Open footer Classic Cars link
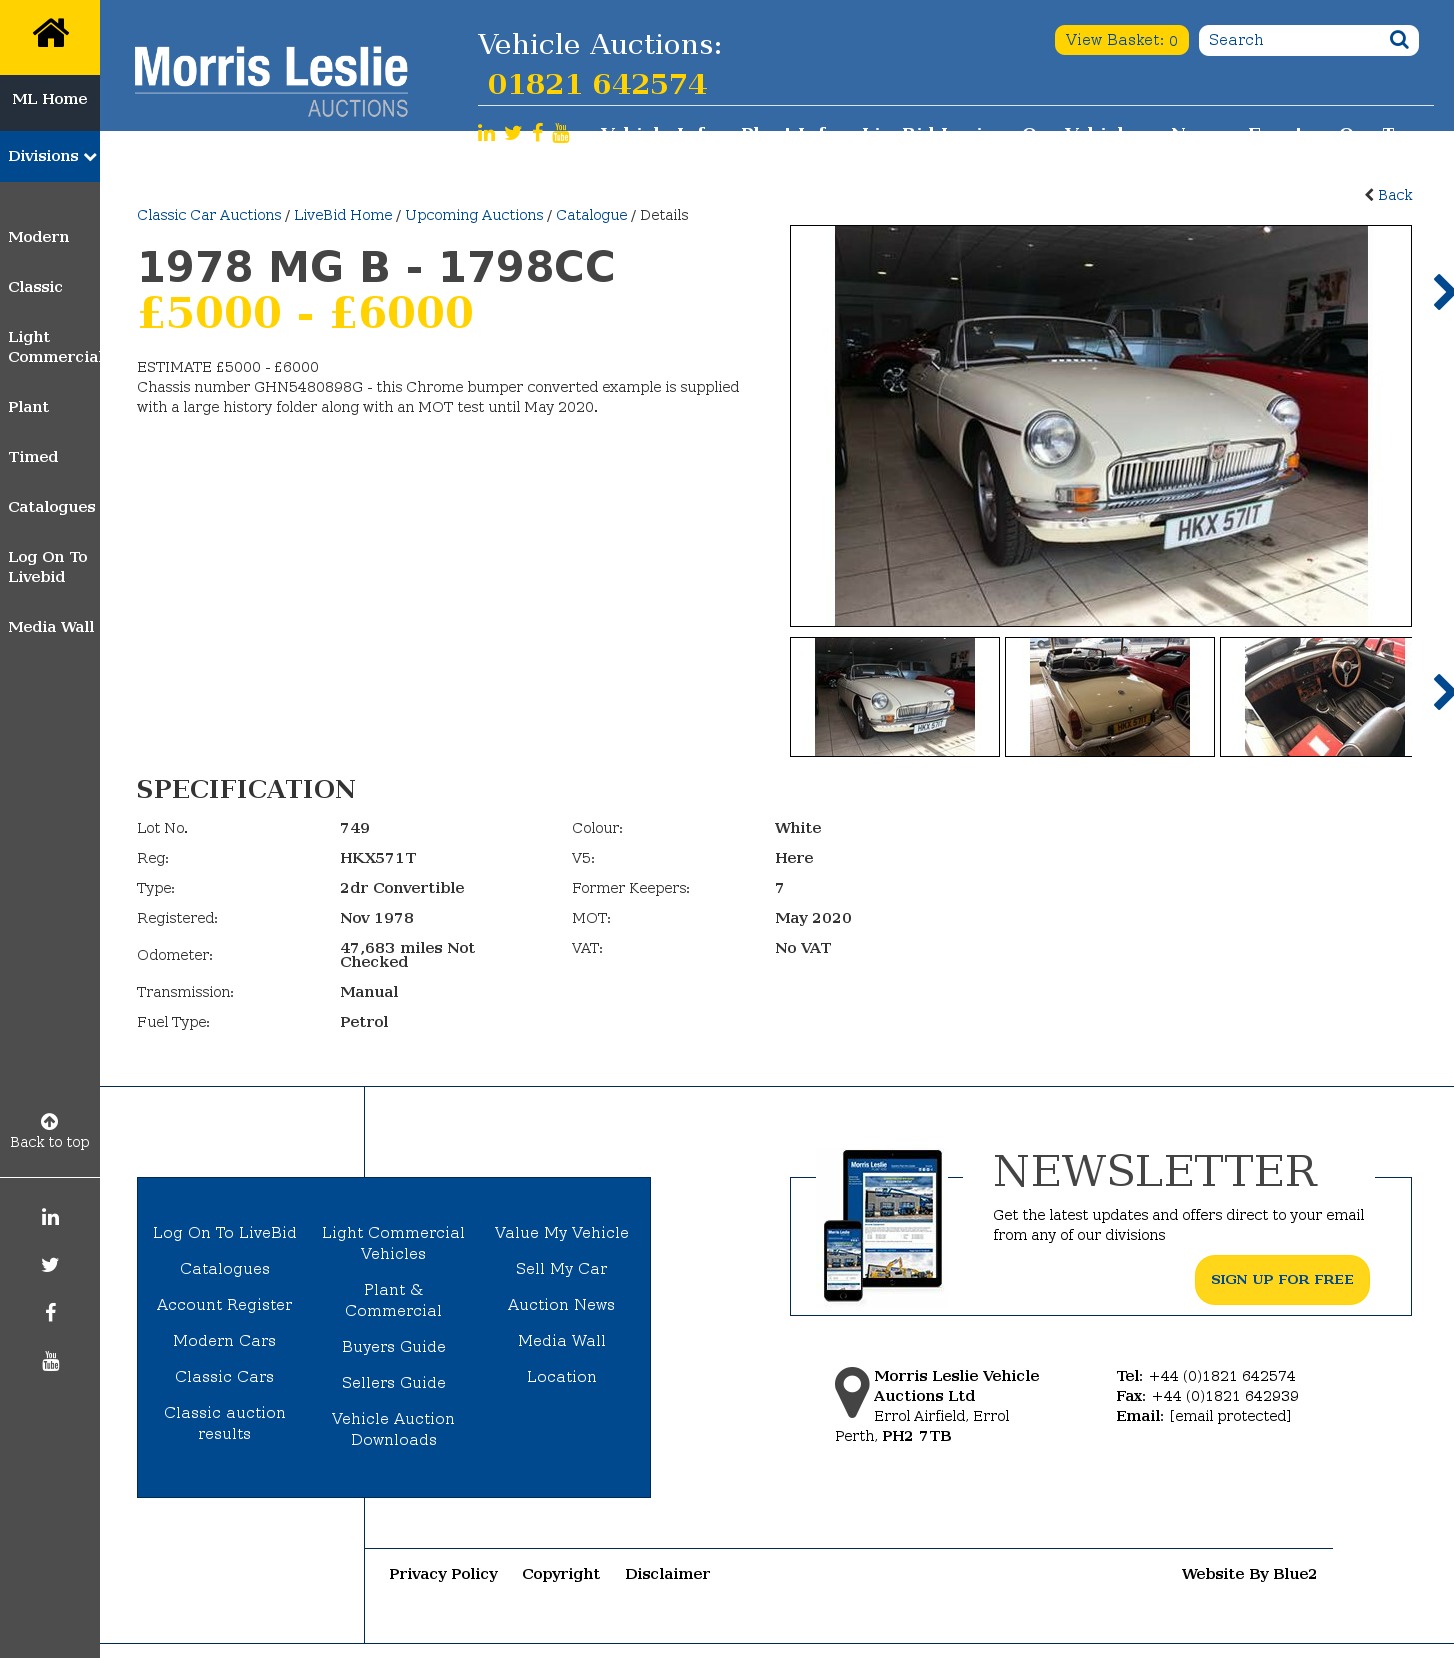 pos(225,1377)
